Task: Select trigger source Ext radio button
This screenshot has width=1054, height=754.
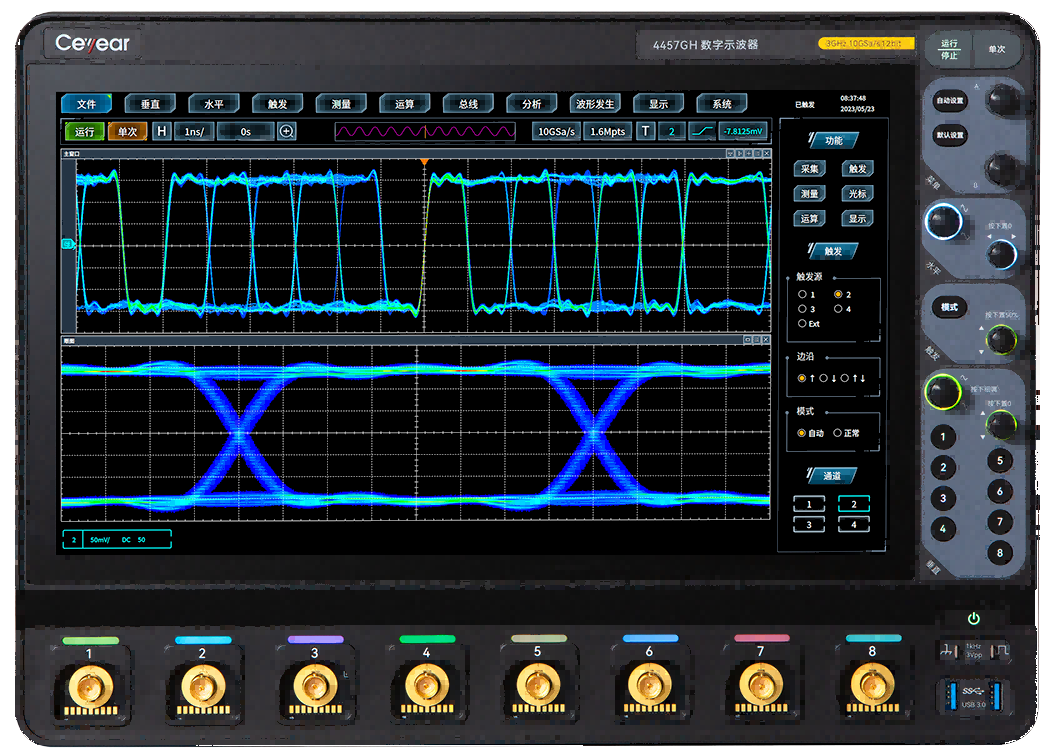Action: (x=803, y=324)
